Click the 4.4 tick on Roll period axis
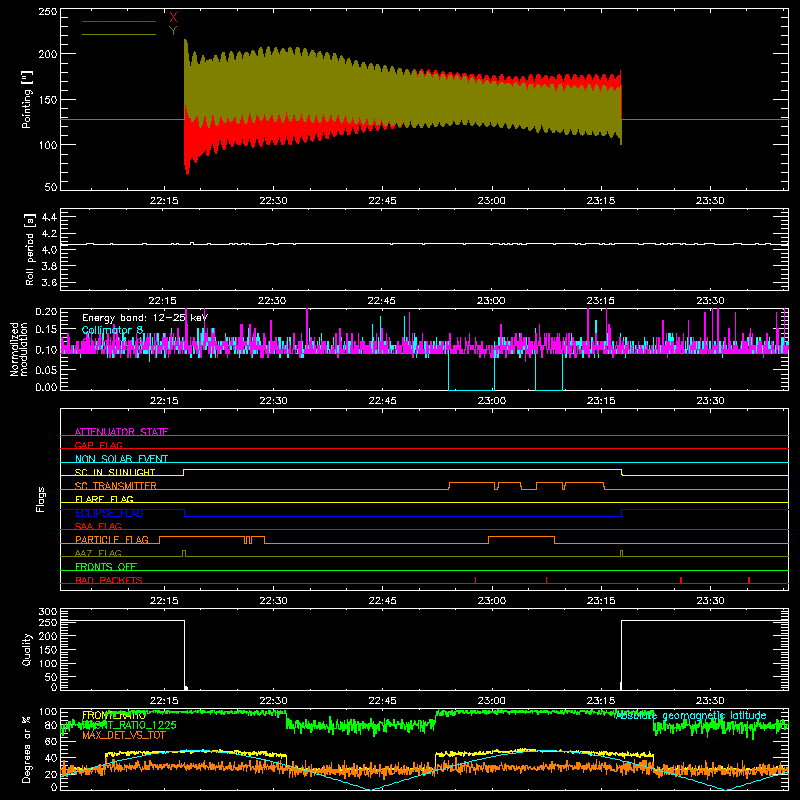 coord(49,217)
